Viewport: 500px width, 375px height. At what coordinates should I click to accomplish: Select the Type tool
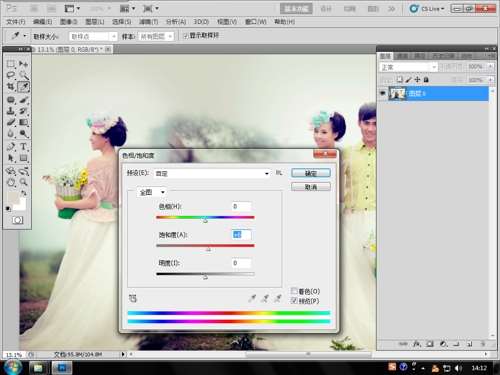point(24,146)
